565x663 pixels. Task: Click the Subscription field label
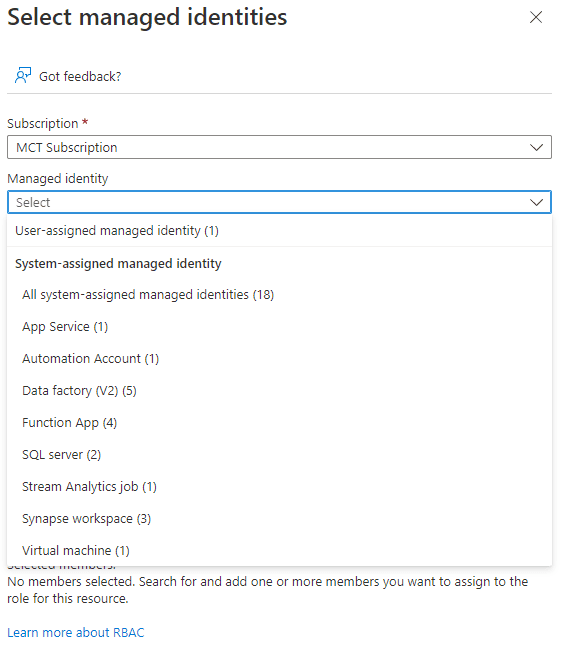click(x=43, y=124)
